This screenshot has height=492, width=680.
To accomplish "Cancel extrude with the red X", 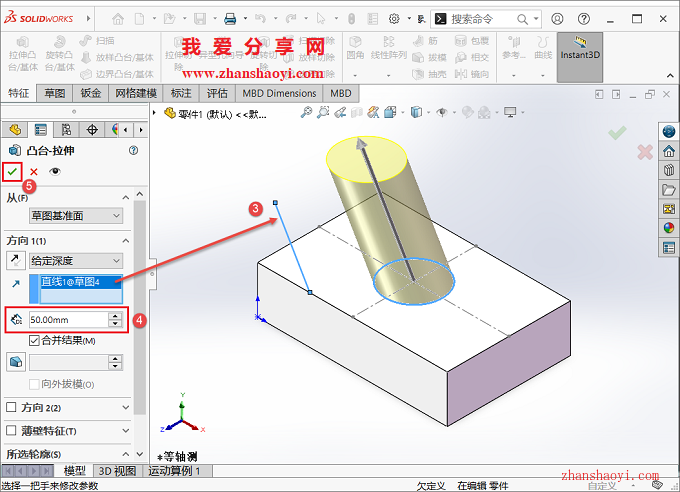I will tap(34, 171).
